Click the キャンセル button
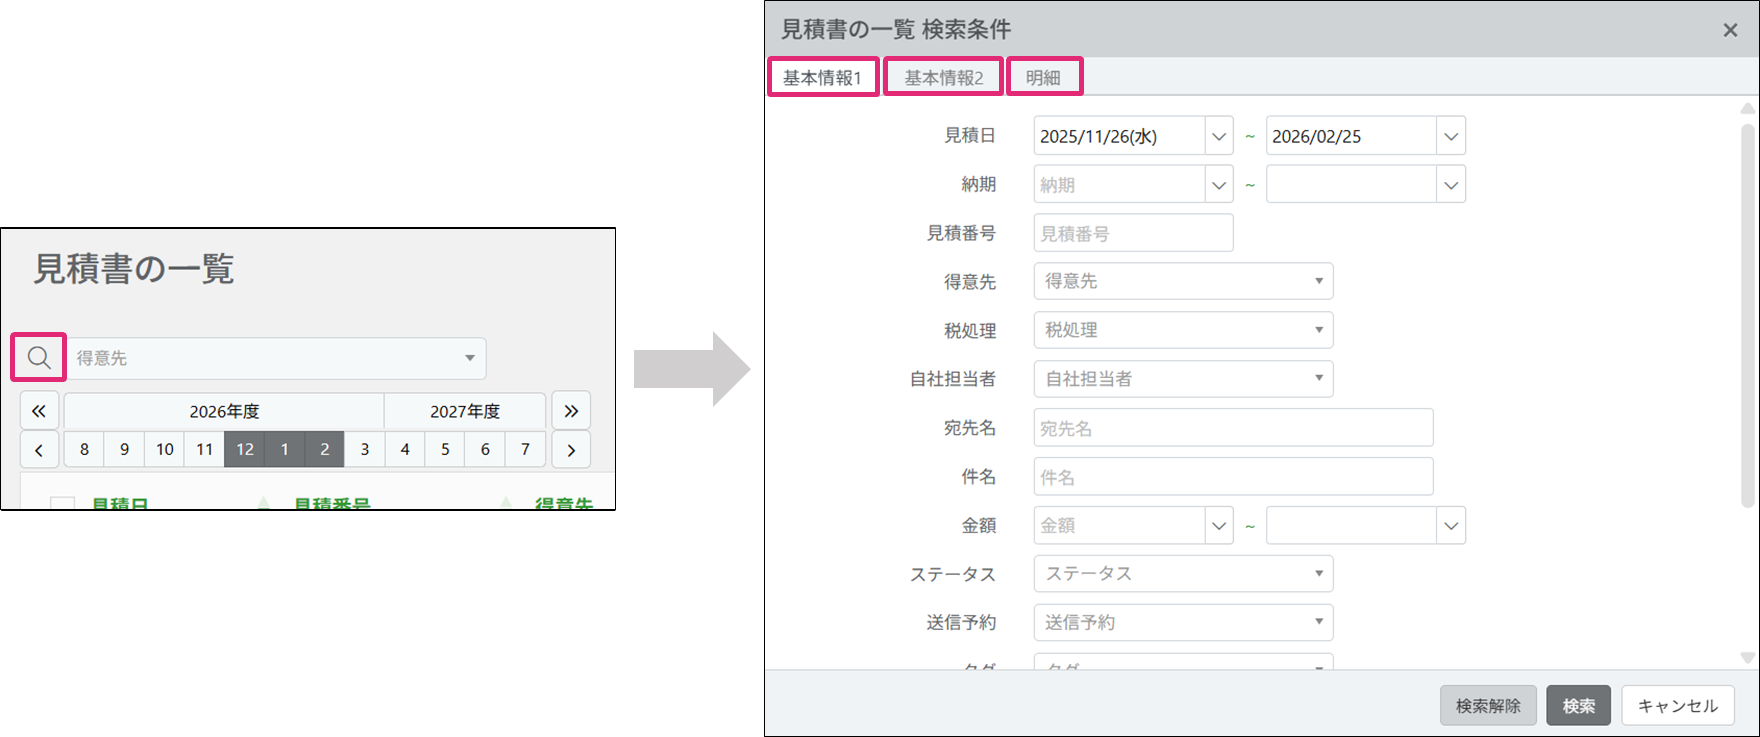Viewport: 1760px width, 737px height. click(1677, 706)
